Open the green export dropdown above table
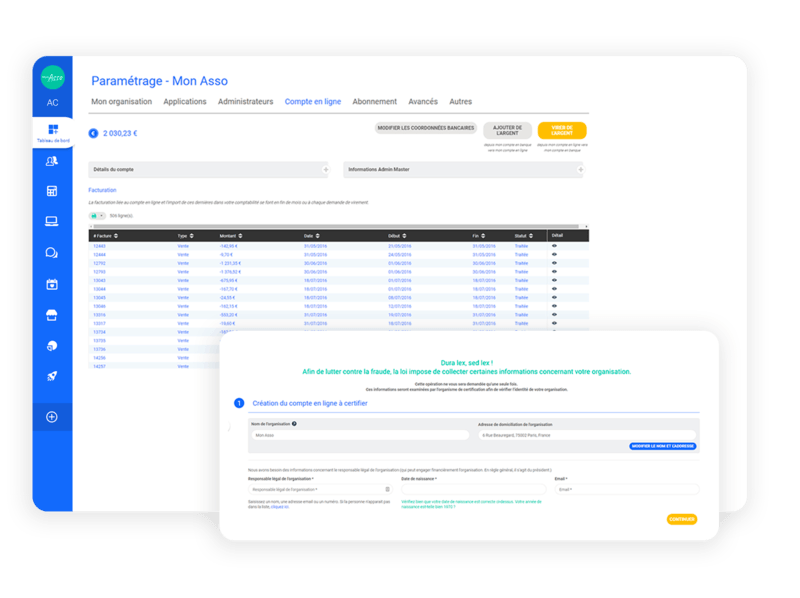Screen dimensions: 800x598 (97, 215)
